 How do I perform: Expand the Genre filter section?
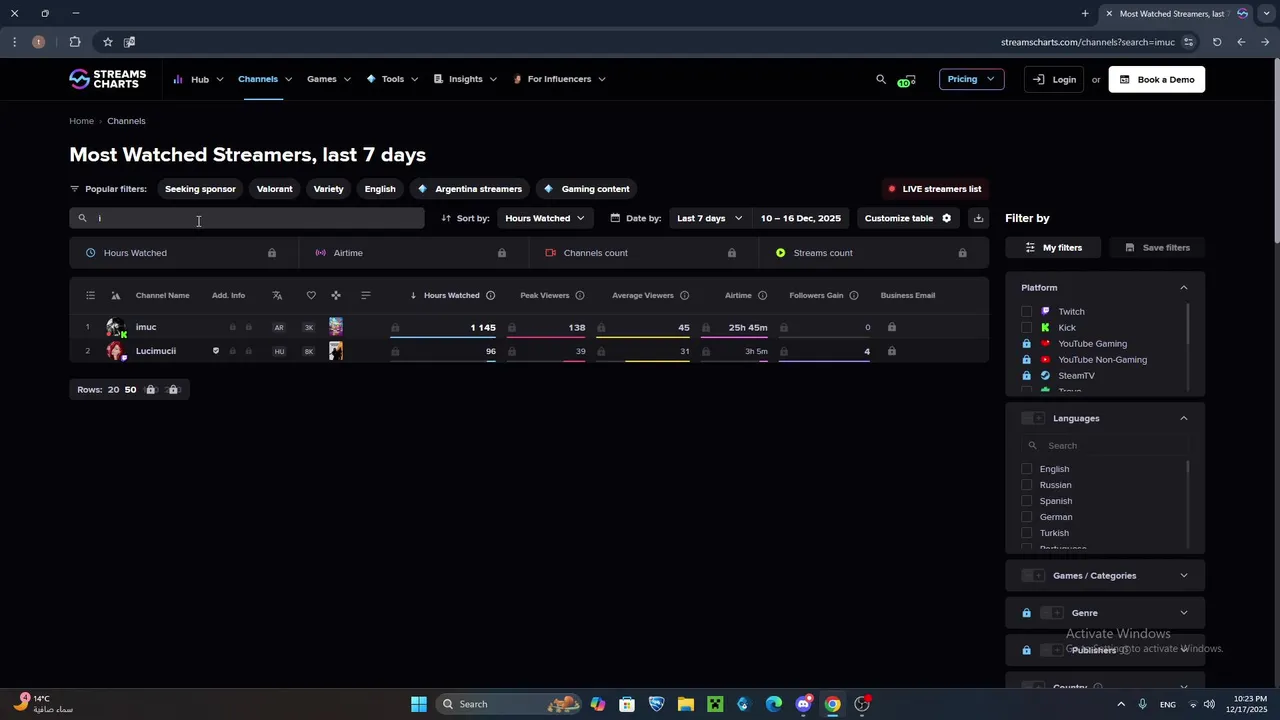pos(1183,613)
